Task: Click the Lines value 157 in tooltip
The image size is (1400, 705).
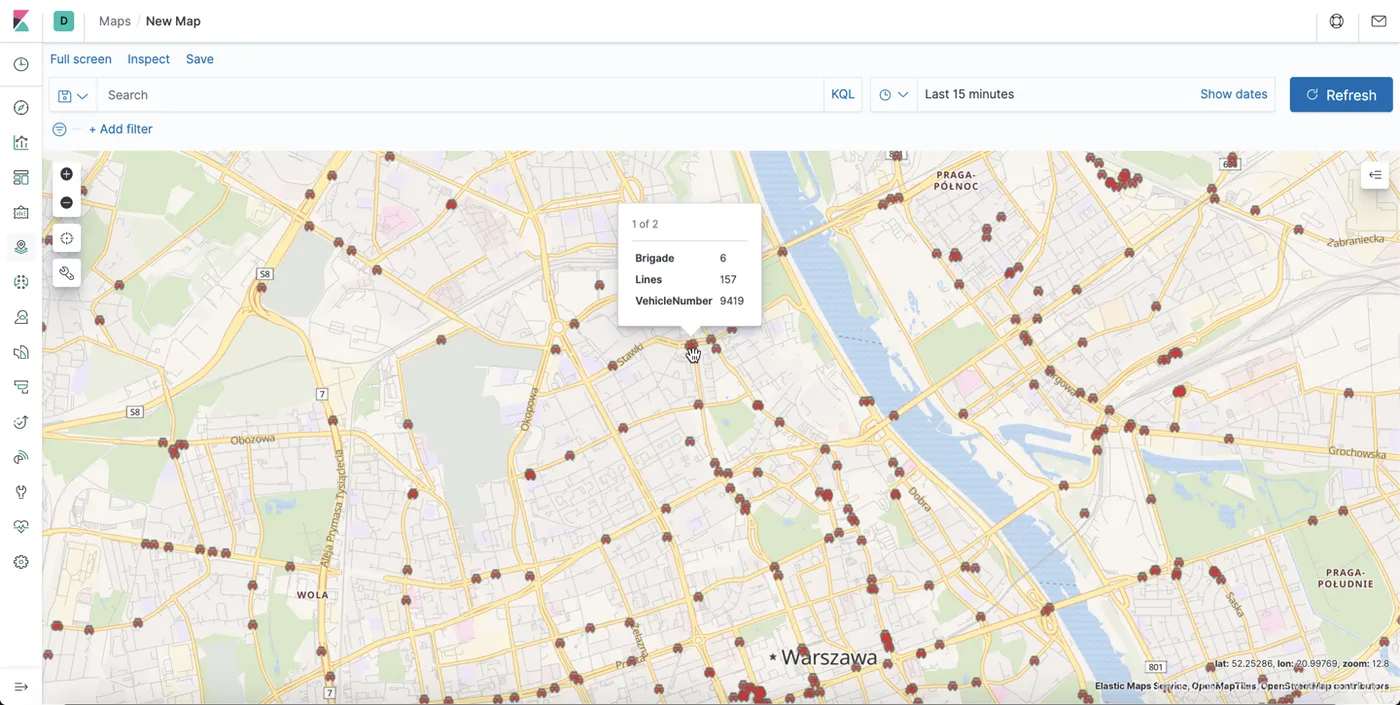Action: 728,279
